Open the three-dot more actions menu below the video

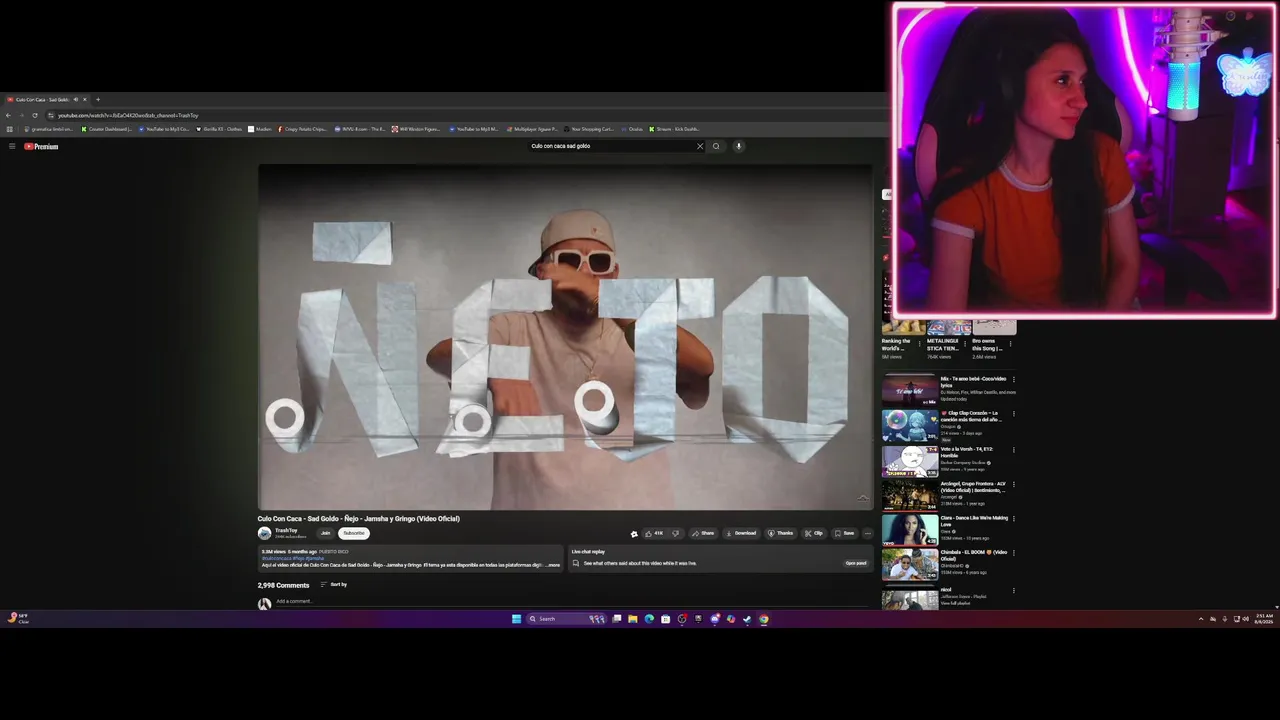tap(867, 533)
